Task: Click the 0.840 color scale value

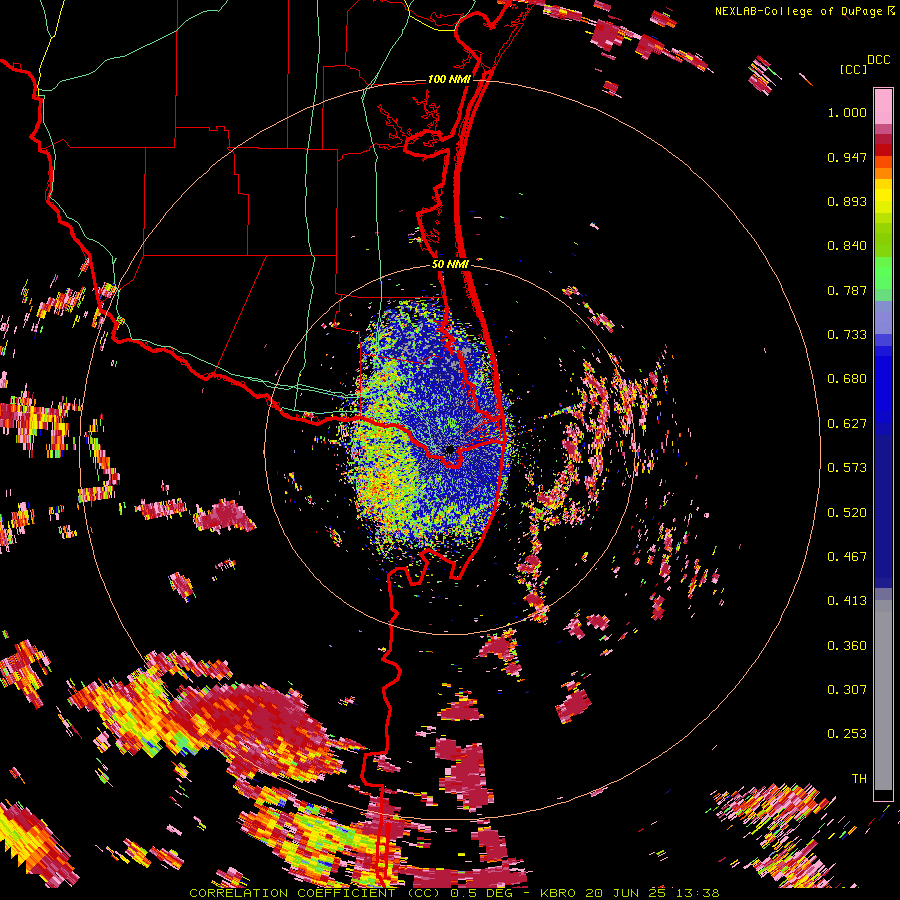Action: click(847, 246)
